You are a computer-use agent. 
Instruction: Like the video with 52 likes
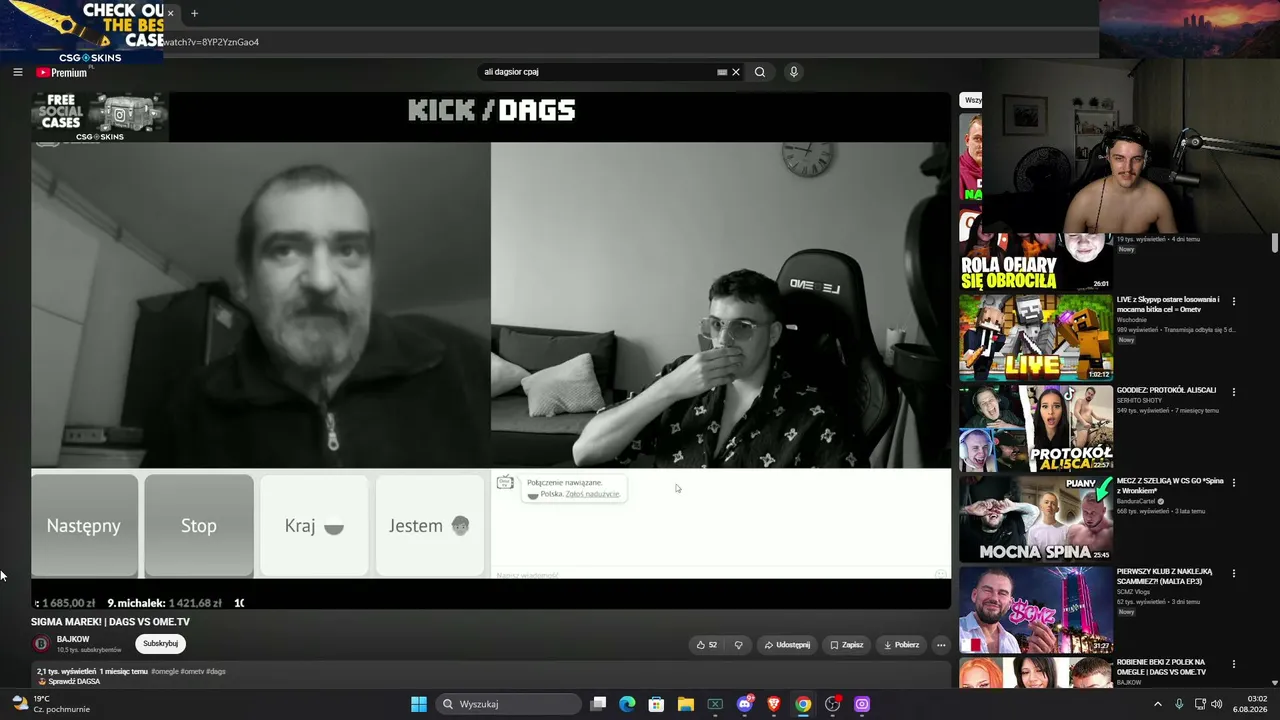pyautogui.click(x=707, y=645)
